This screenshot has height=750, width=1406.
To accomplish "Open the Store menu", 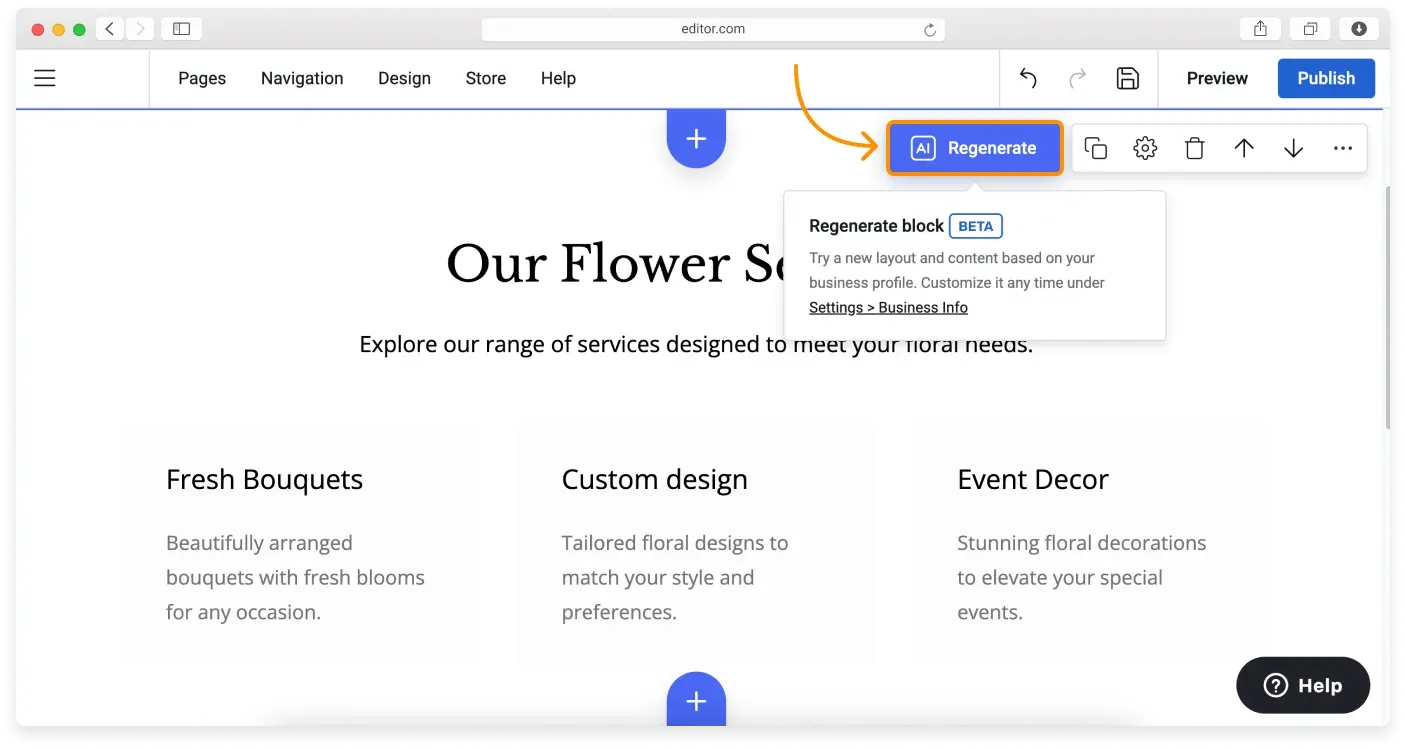I will (486, 78).
